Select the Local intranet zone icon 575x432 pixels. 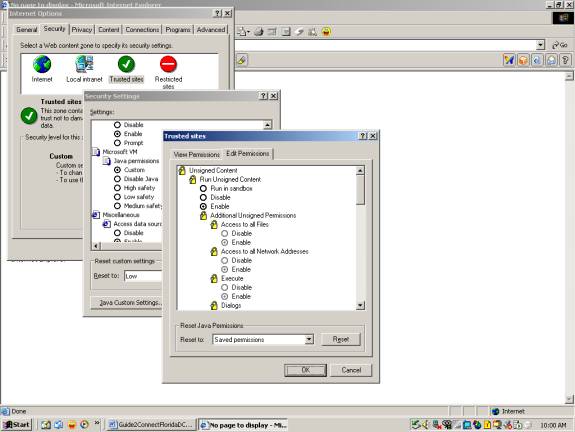click(x=84, y=64)
